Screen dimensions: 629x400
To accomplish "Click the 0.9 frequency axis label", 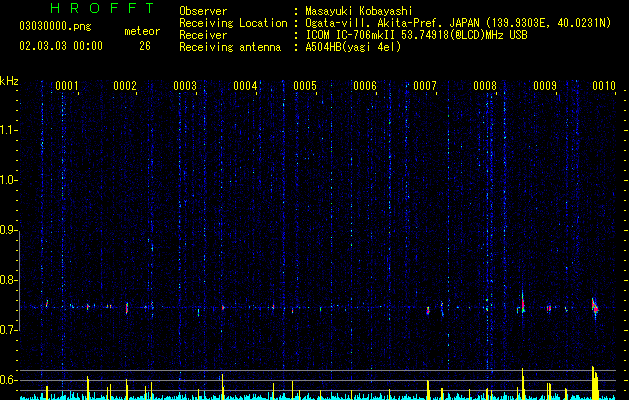I will [x=9, y=230].
